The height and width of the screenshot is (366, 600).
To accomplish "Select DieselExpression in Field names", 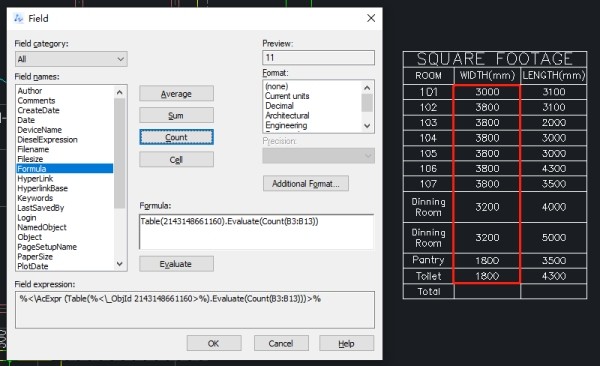I will point(47,140).
